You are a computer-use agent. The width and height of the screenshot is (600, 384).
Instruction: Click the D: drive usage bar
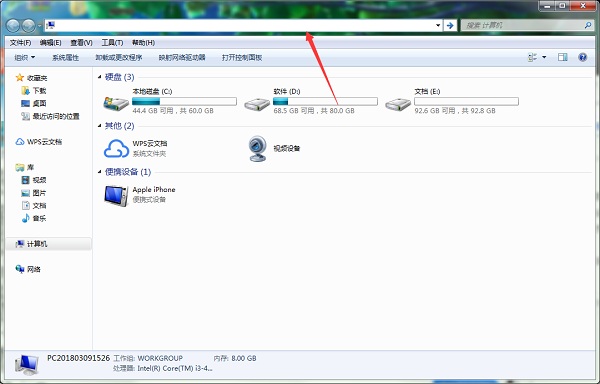click(x=325, y=101)
